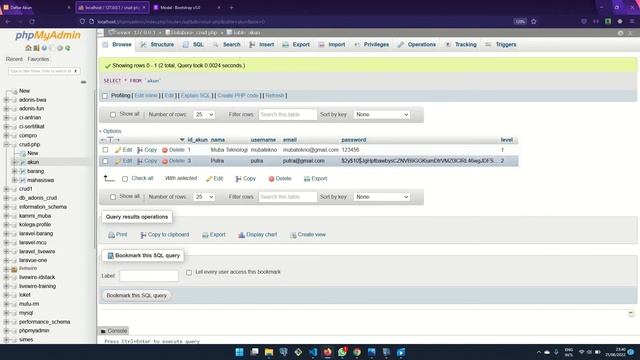
Task: Delete the row with username mubatekno
Action: 173,150
